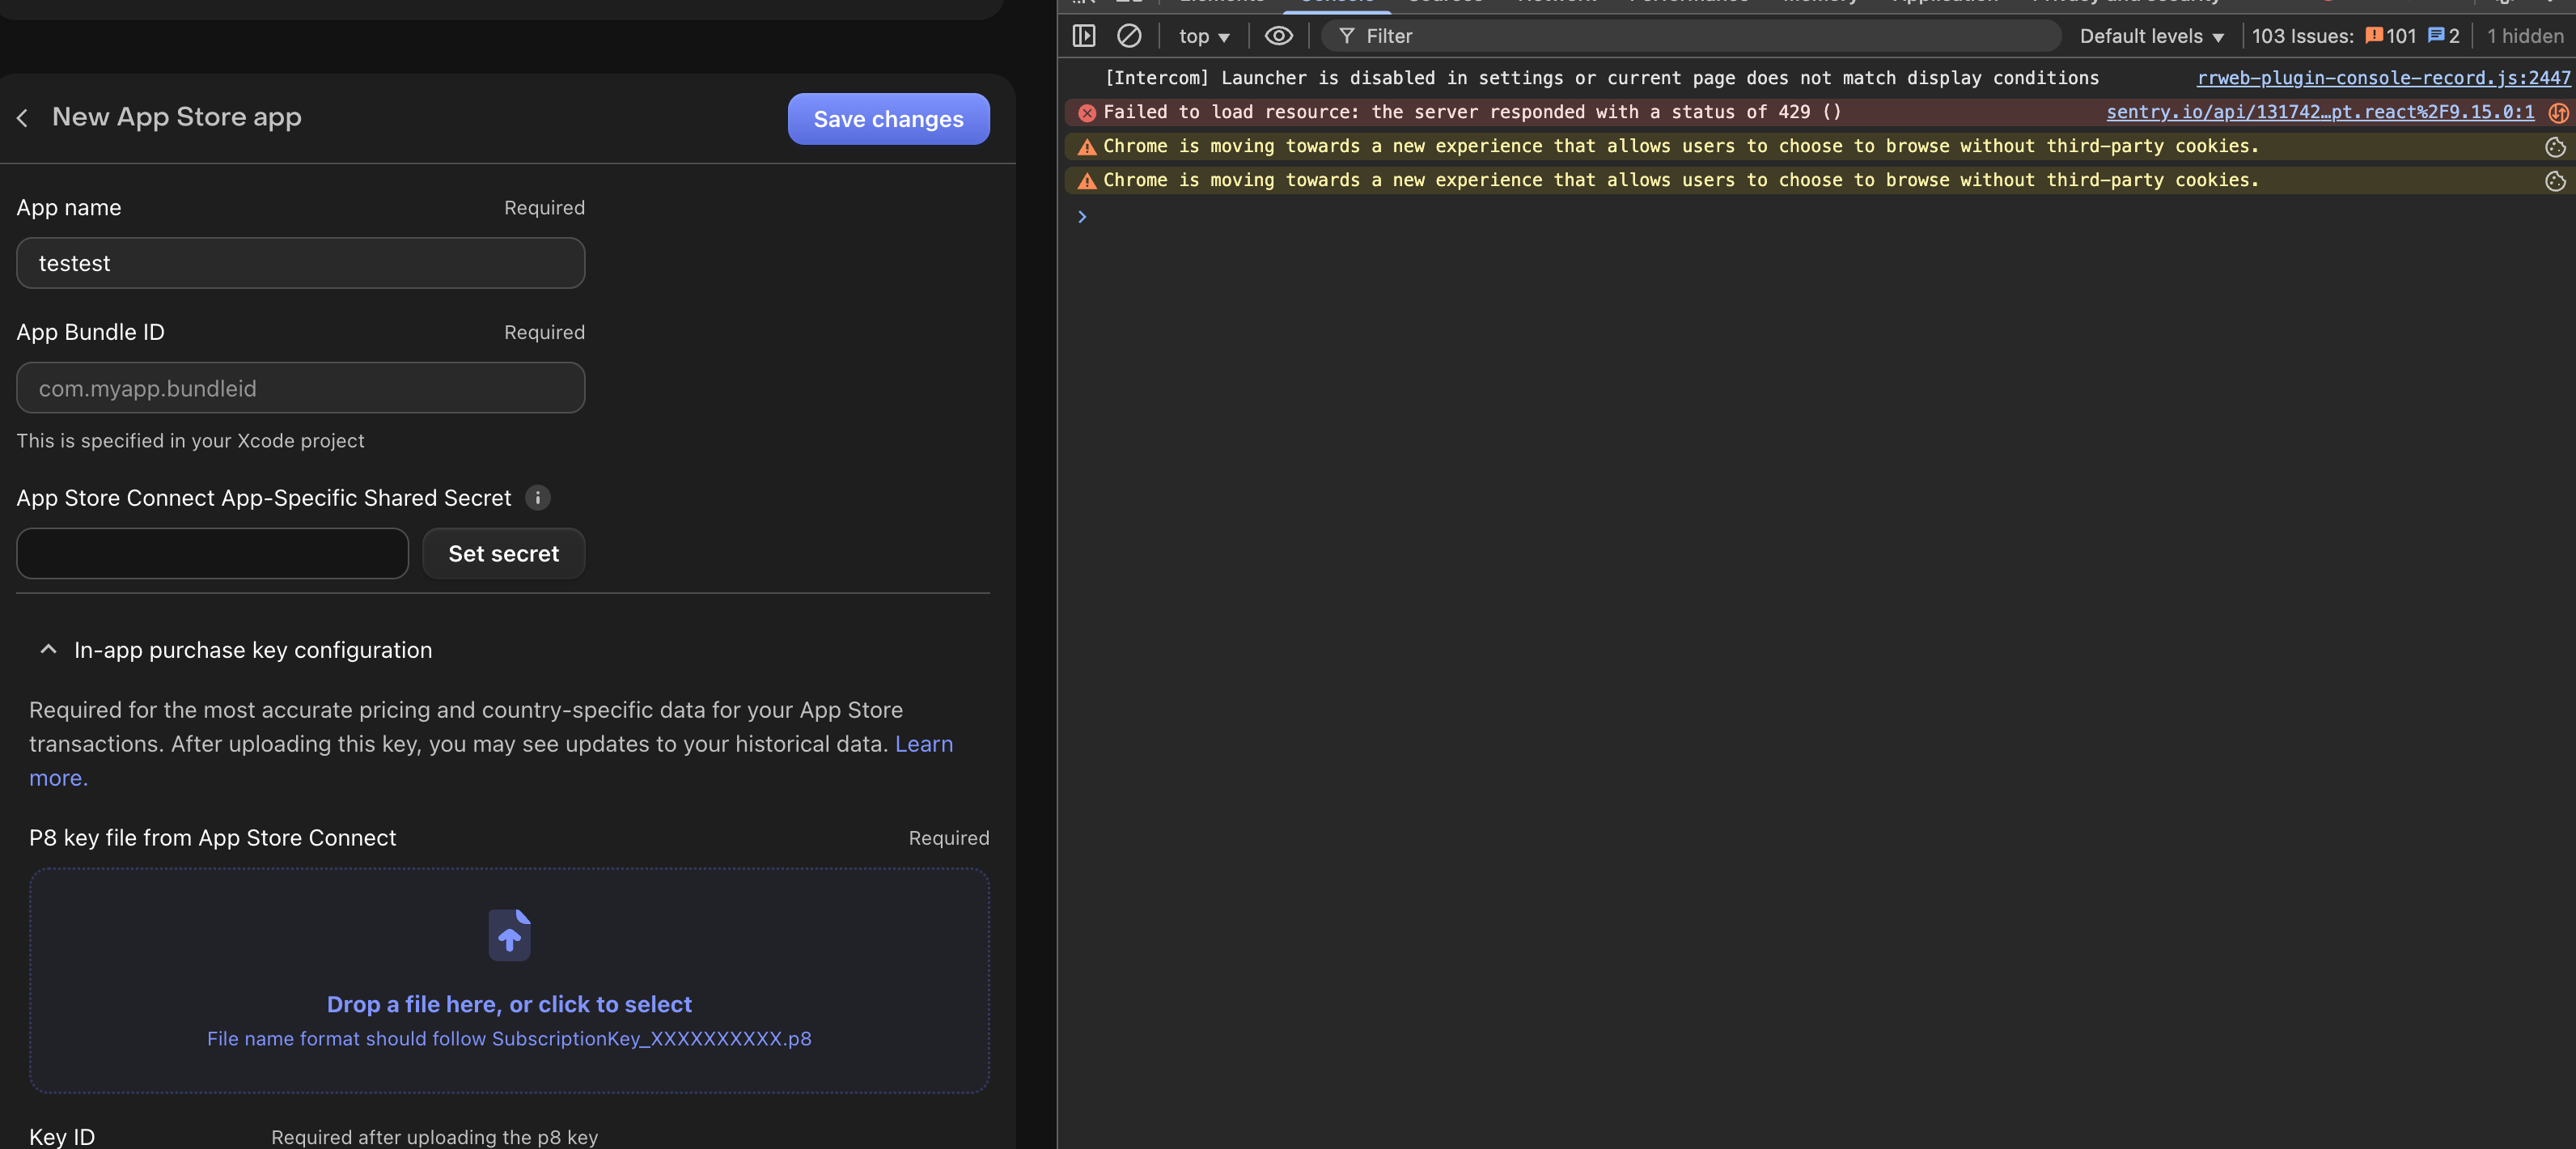Viewport: 2576px width, 1149px height.
Task: Click the orange AI insight icon on error row
Action: [x=2558, y=113]
